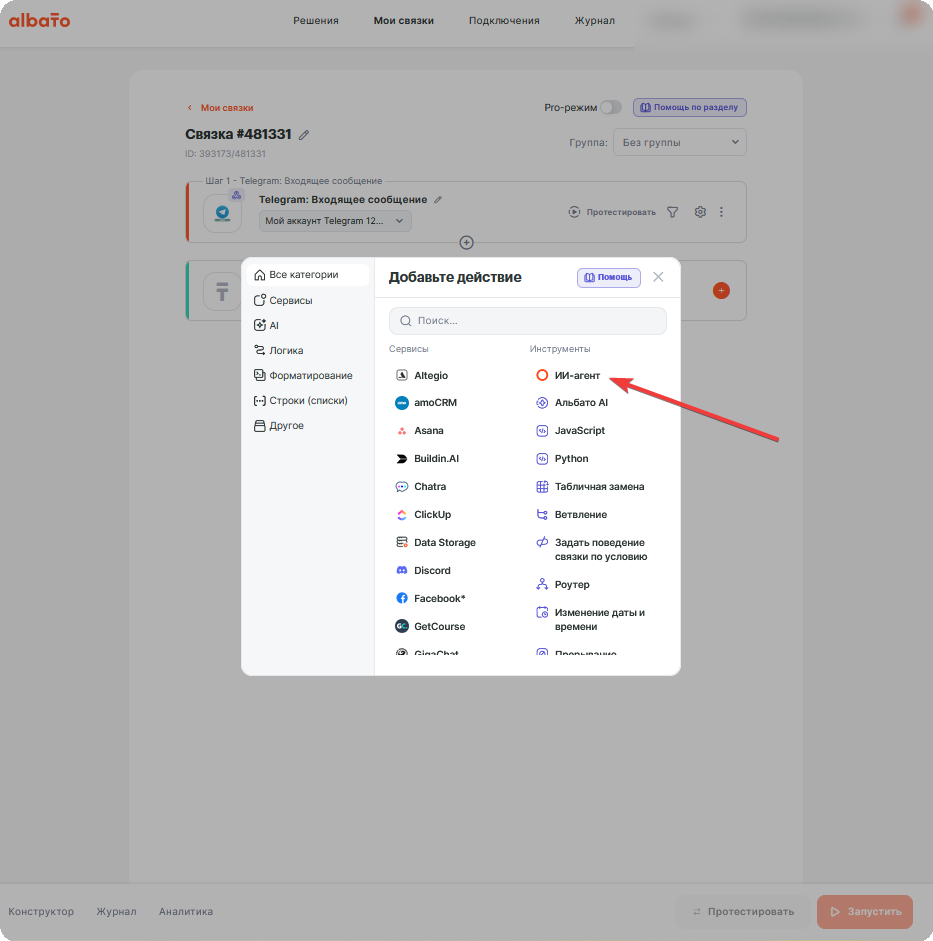Open the three-dot menu on step 1
Image resolution: width=933 pixels, height=941 pixels.
click(721, 212)
